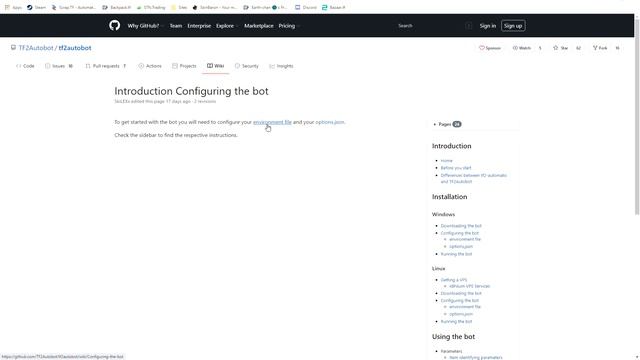640x360 pixels.
Task: Switch to the Projects tab
Action: 184,66
